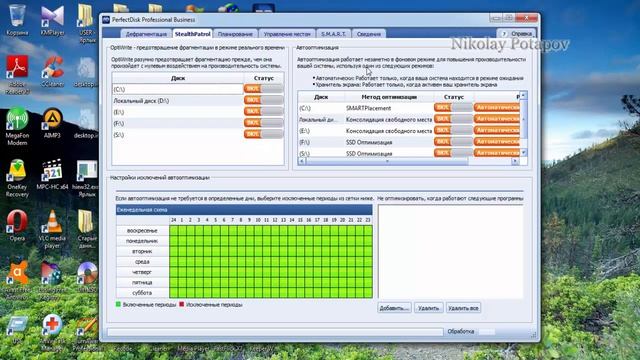Toggle auto-optimization status switch for (S:\)
640x360 pixels.
tap(453, 153)
